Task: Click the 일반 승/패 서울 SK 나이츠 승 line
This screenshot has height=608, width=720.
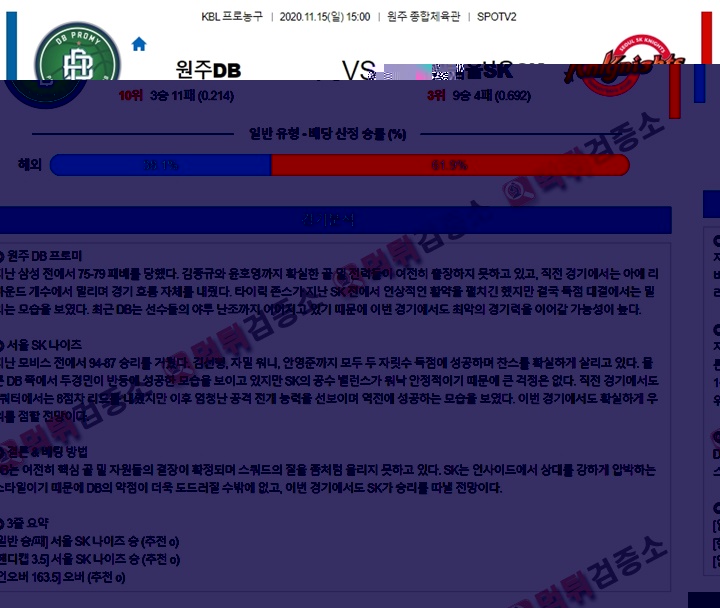Action: (x=89, y=541)
